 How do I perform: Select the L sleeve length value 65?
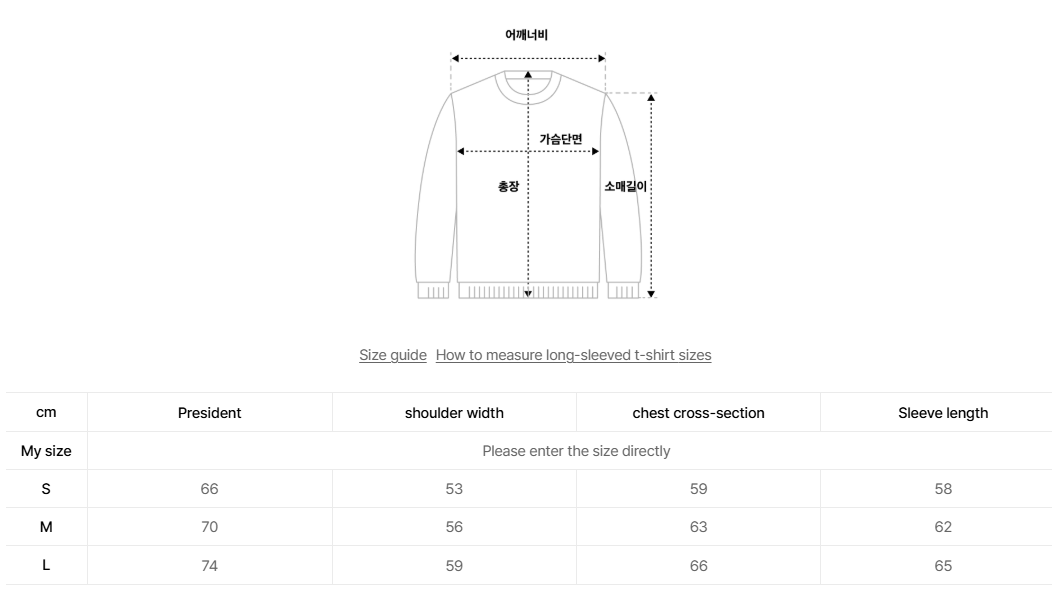tap(943, 565)
